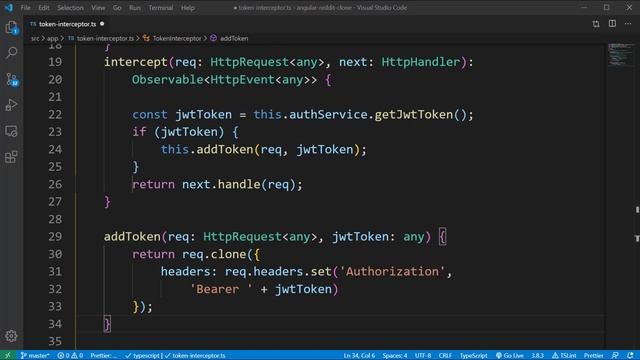
Task: Open the Remote Explorer view
Action: 11,131
